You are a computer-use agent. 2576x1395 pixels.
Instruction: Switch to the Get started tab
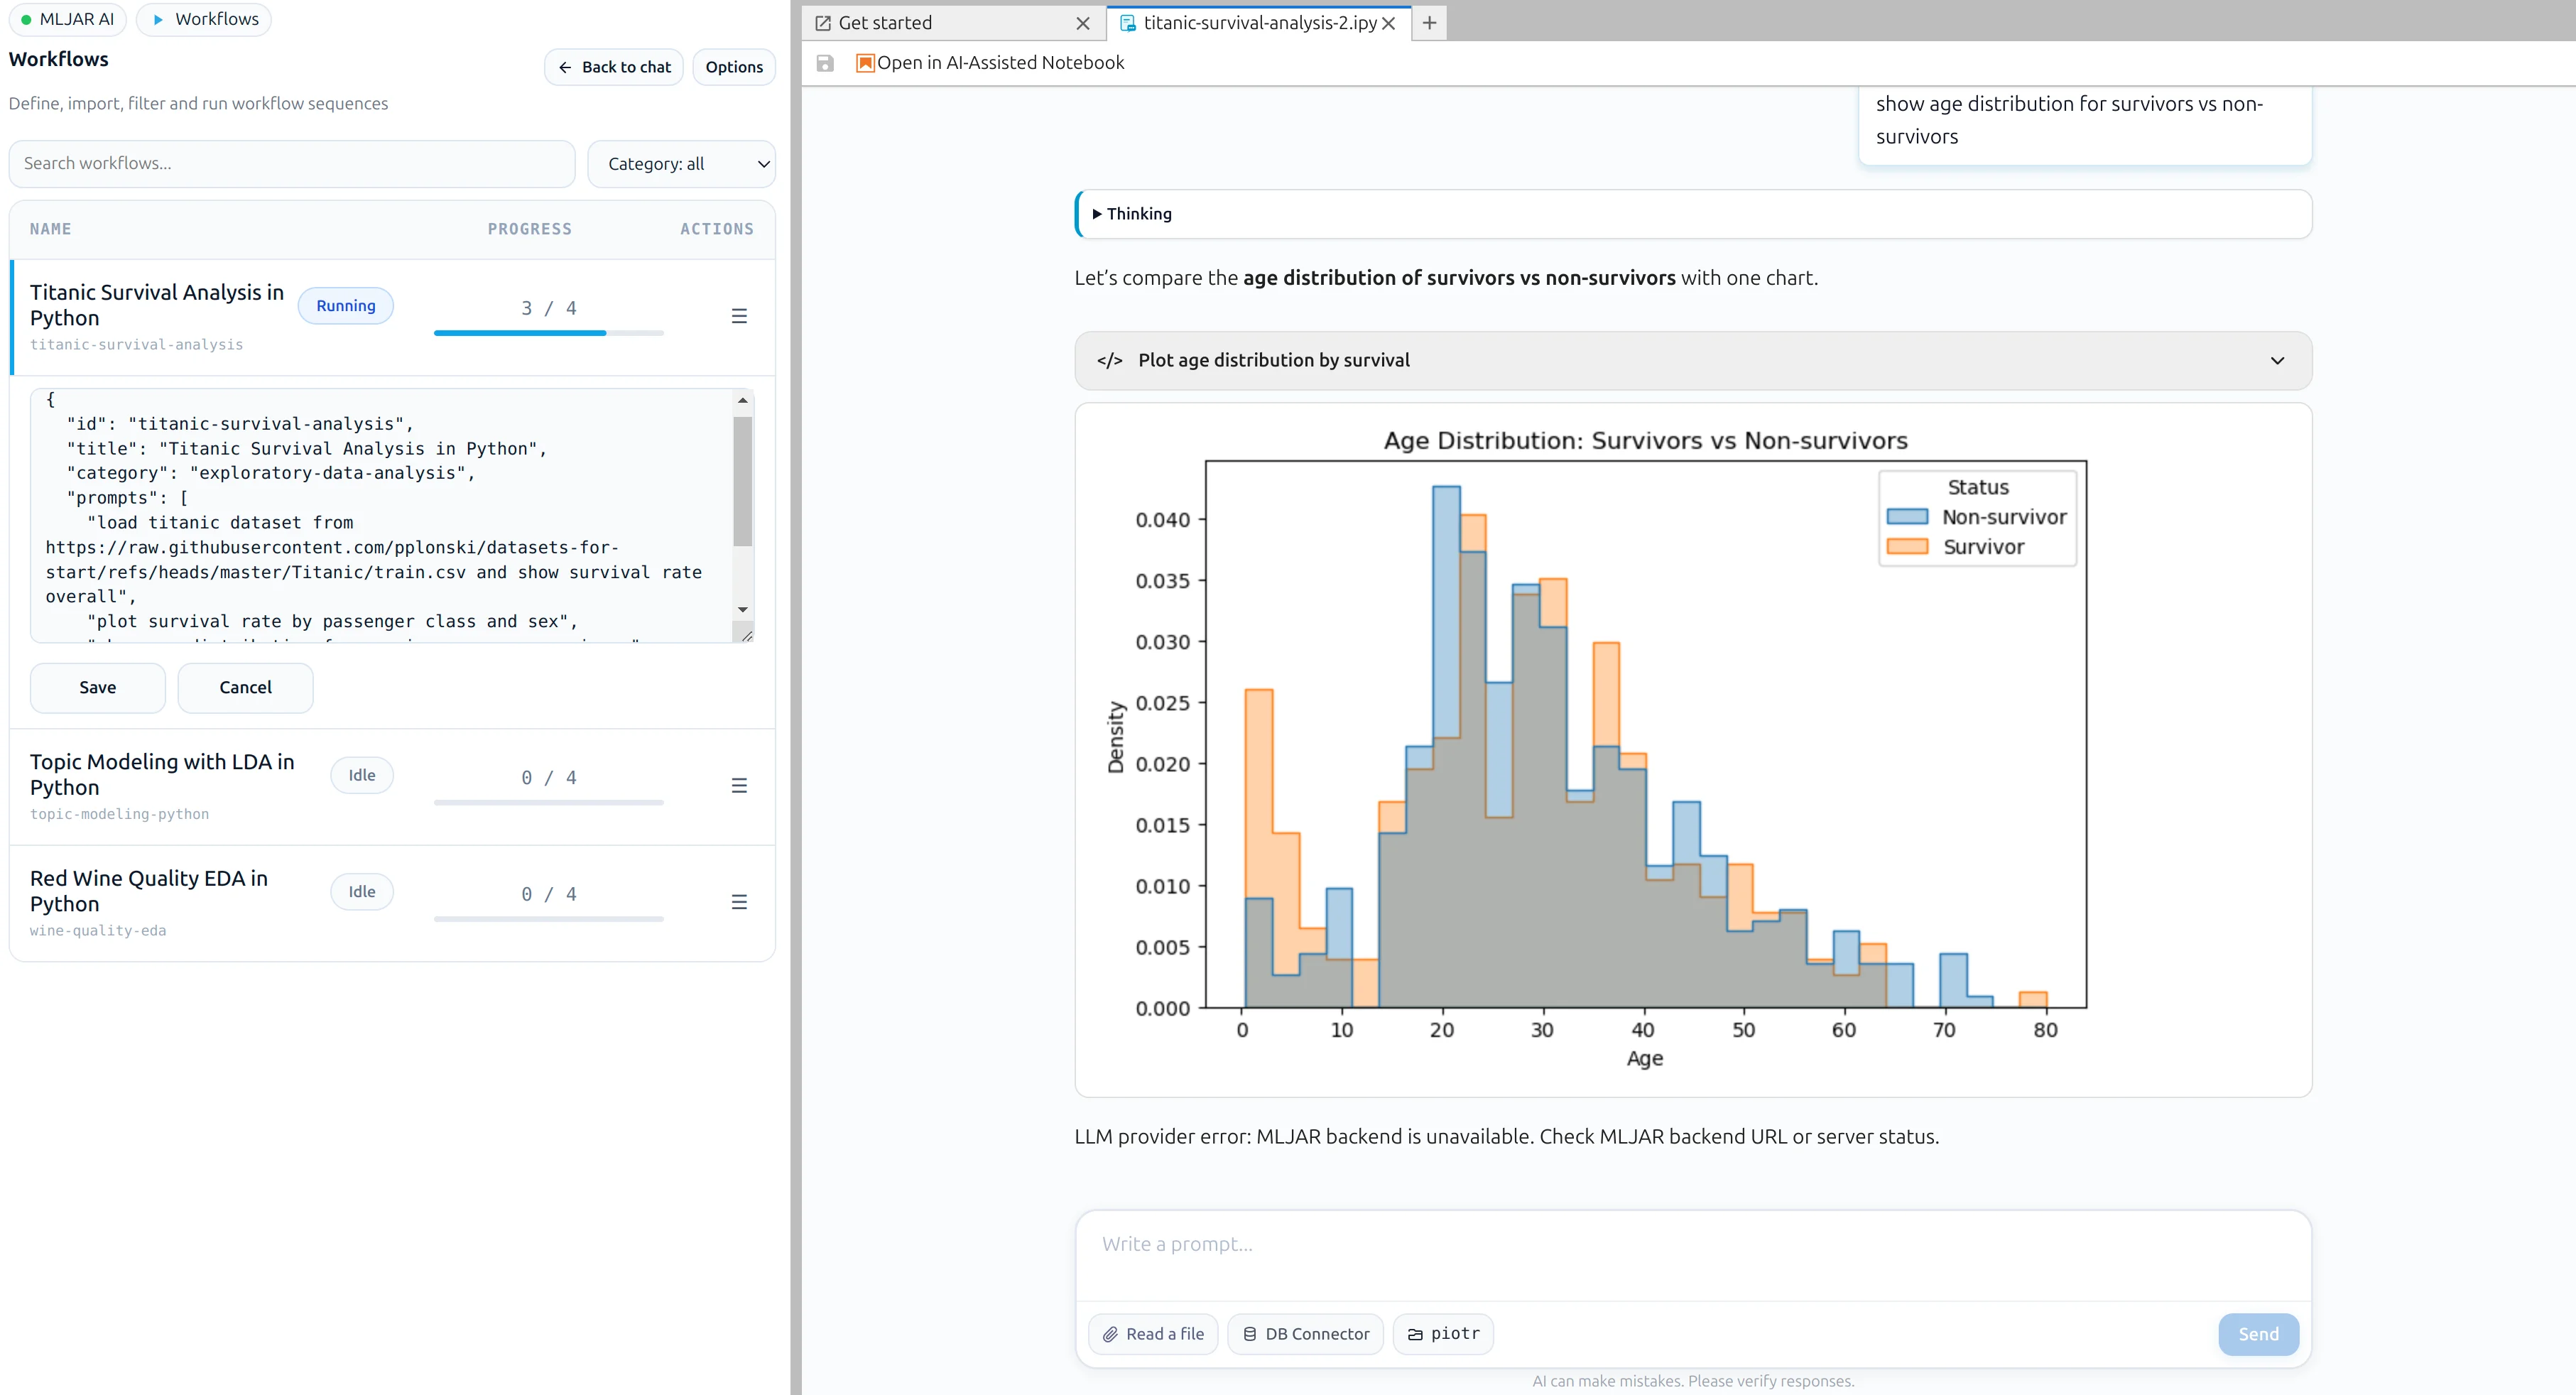pyautogui.click(x=885, y=22)
